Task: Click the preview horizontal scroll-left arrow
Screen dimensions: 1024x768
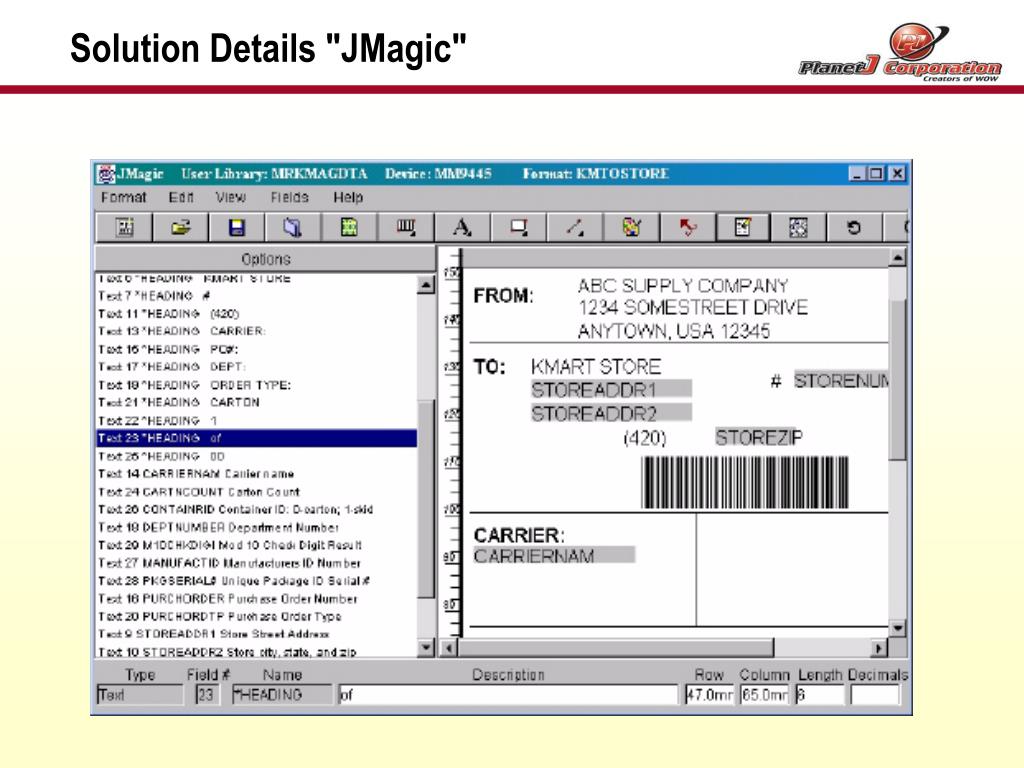Action: (449, 648)
